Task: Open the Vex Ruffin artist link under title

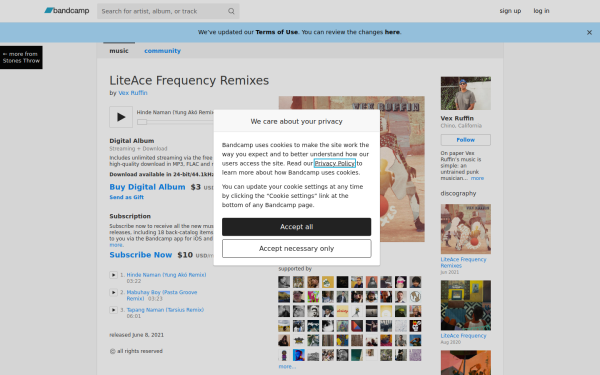Action: pyautogui.click(x=133, y=93)
